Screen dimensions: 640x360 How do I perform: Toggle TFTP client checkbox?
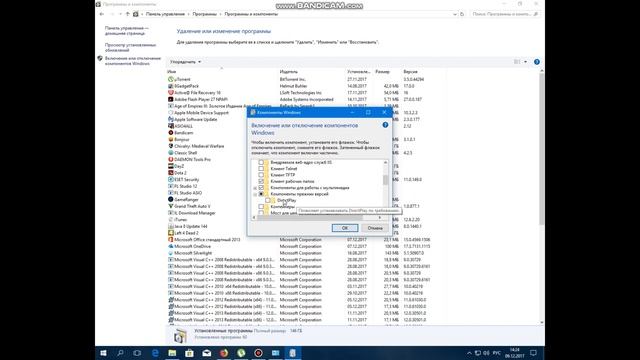261,175
